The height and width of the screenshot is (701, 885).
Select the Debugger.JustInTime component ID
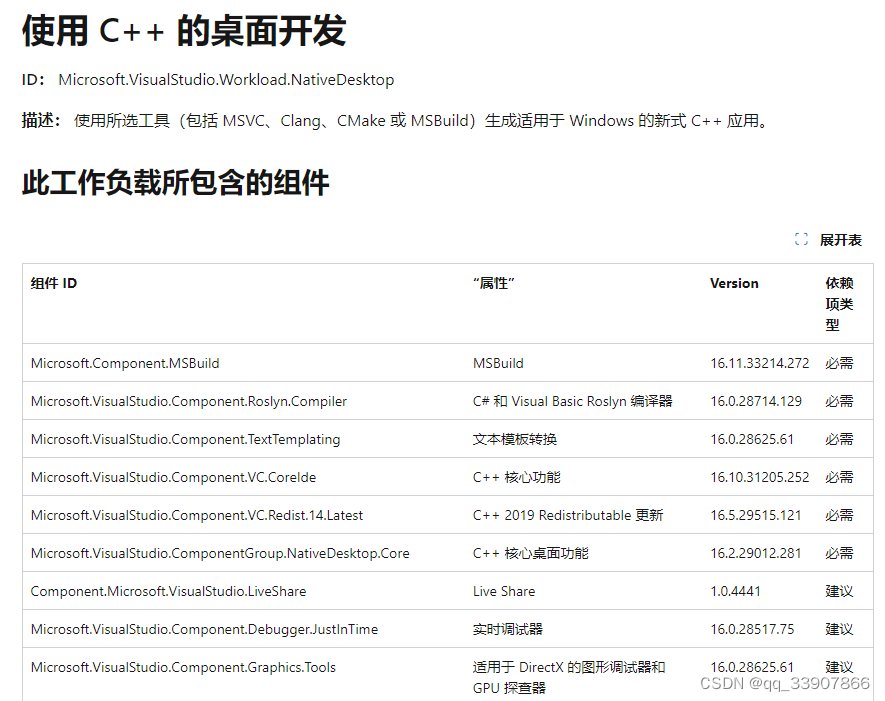click(x=204, y=629)
